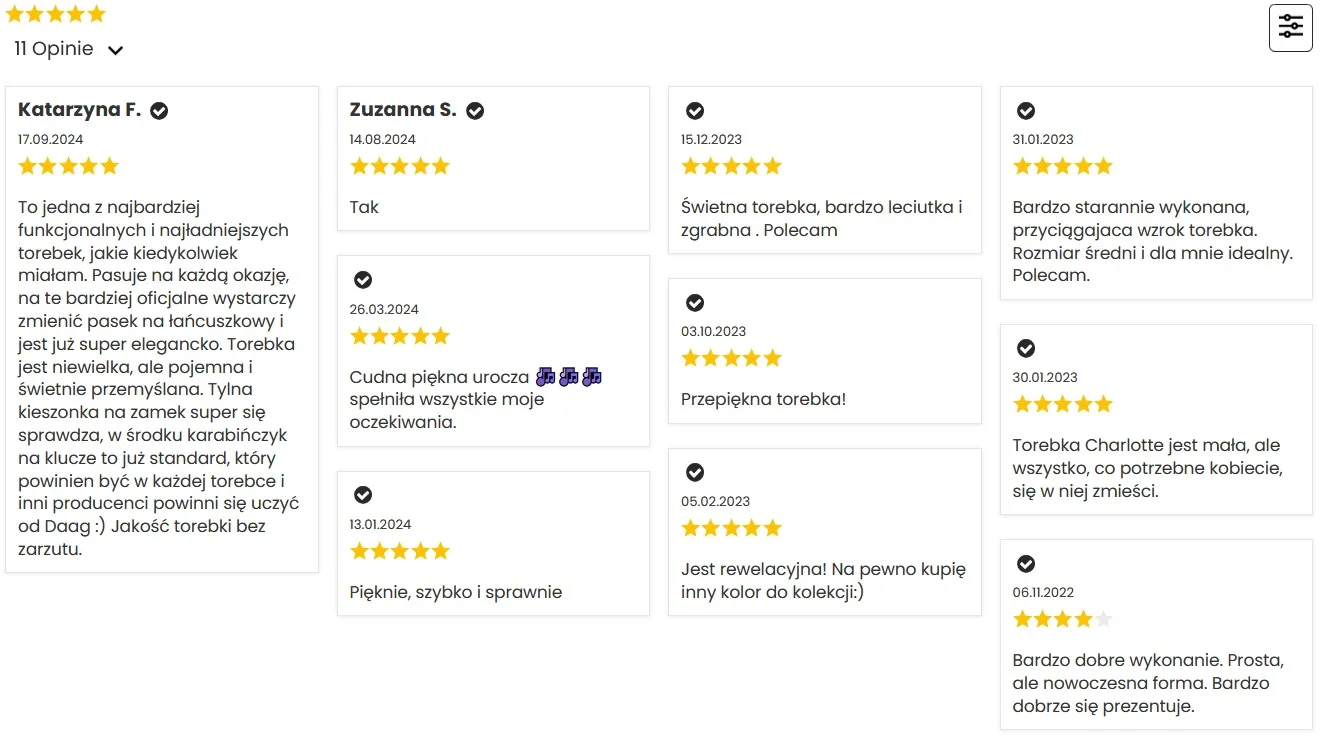Expand the 11 Opinie dropdown chevron
This screenshot has width=1322, height=736.
pyautogui.click(x=115, y=50)
